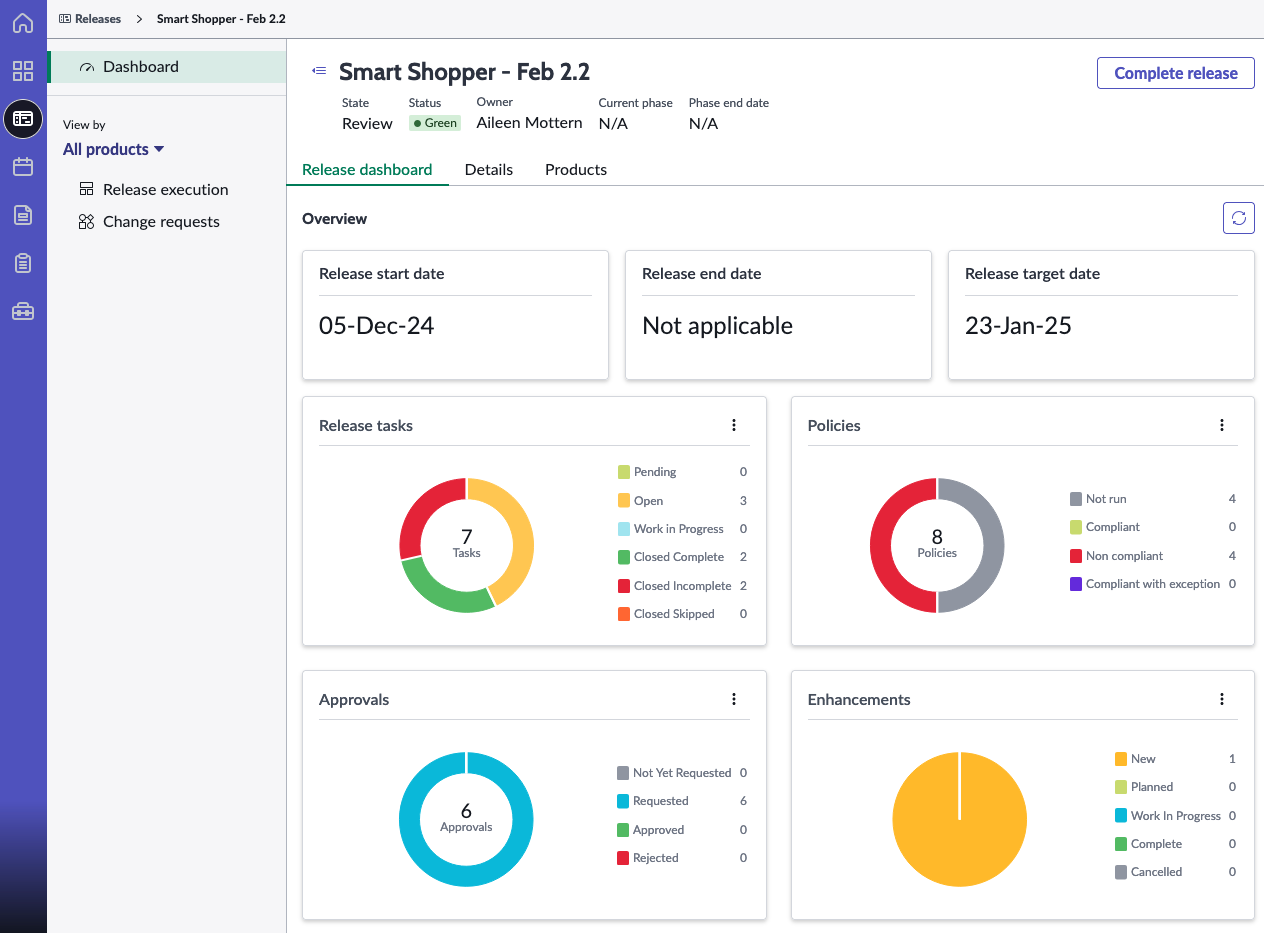Click the Release execution icon
The height and width of the screenshot is (933, 1264).
pyautogui.click(x=86, y=189)
